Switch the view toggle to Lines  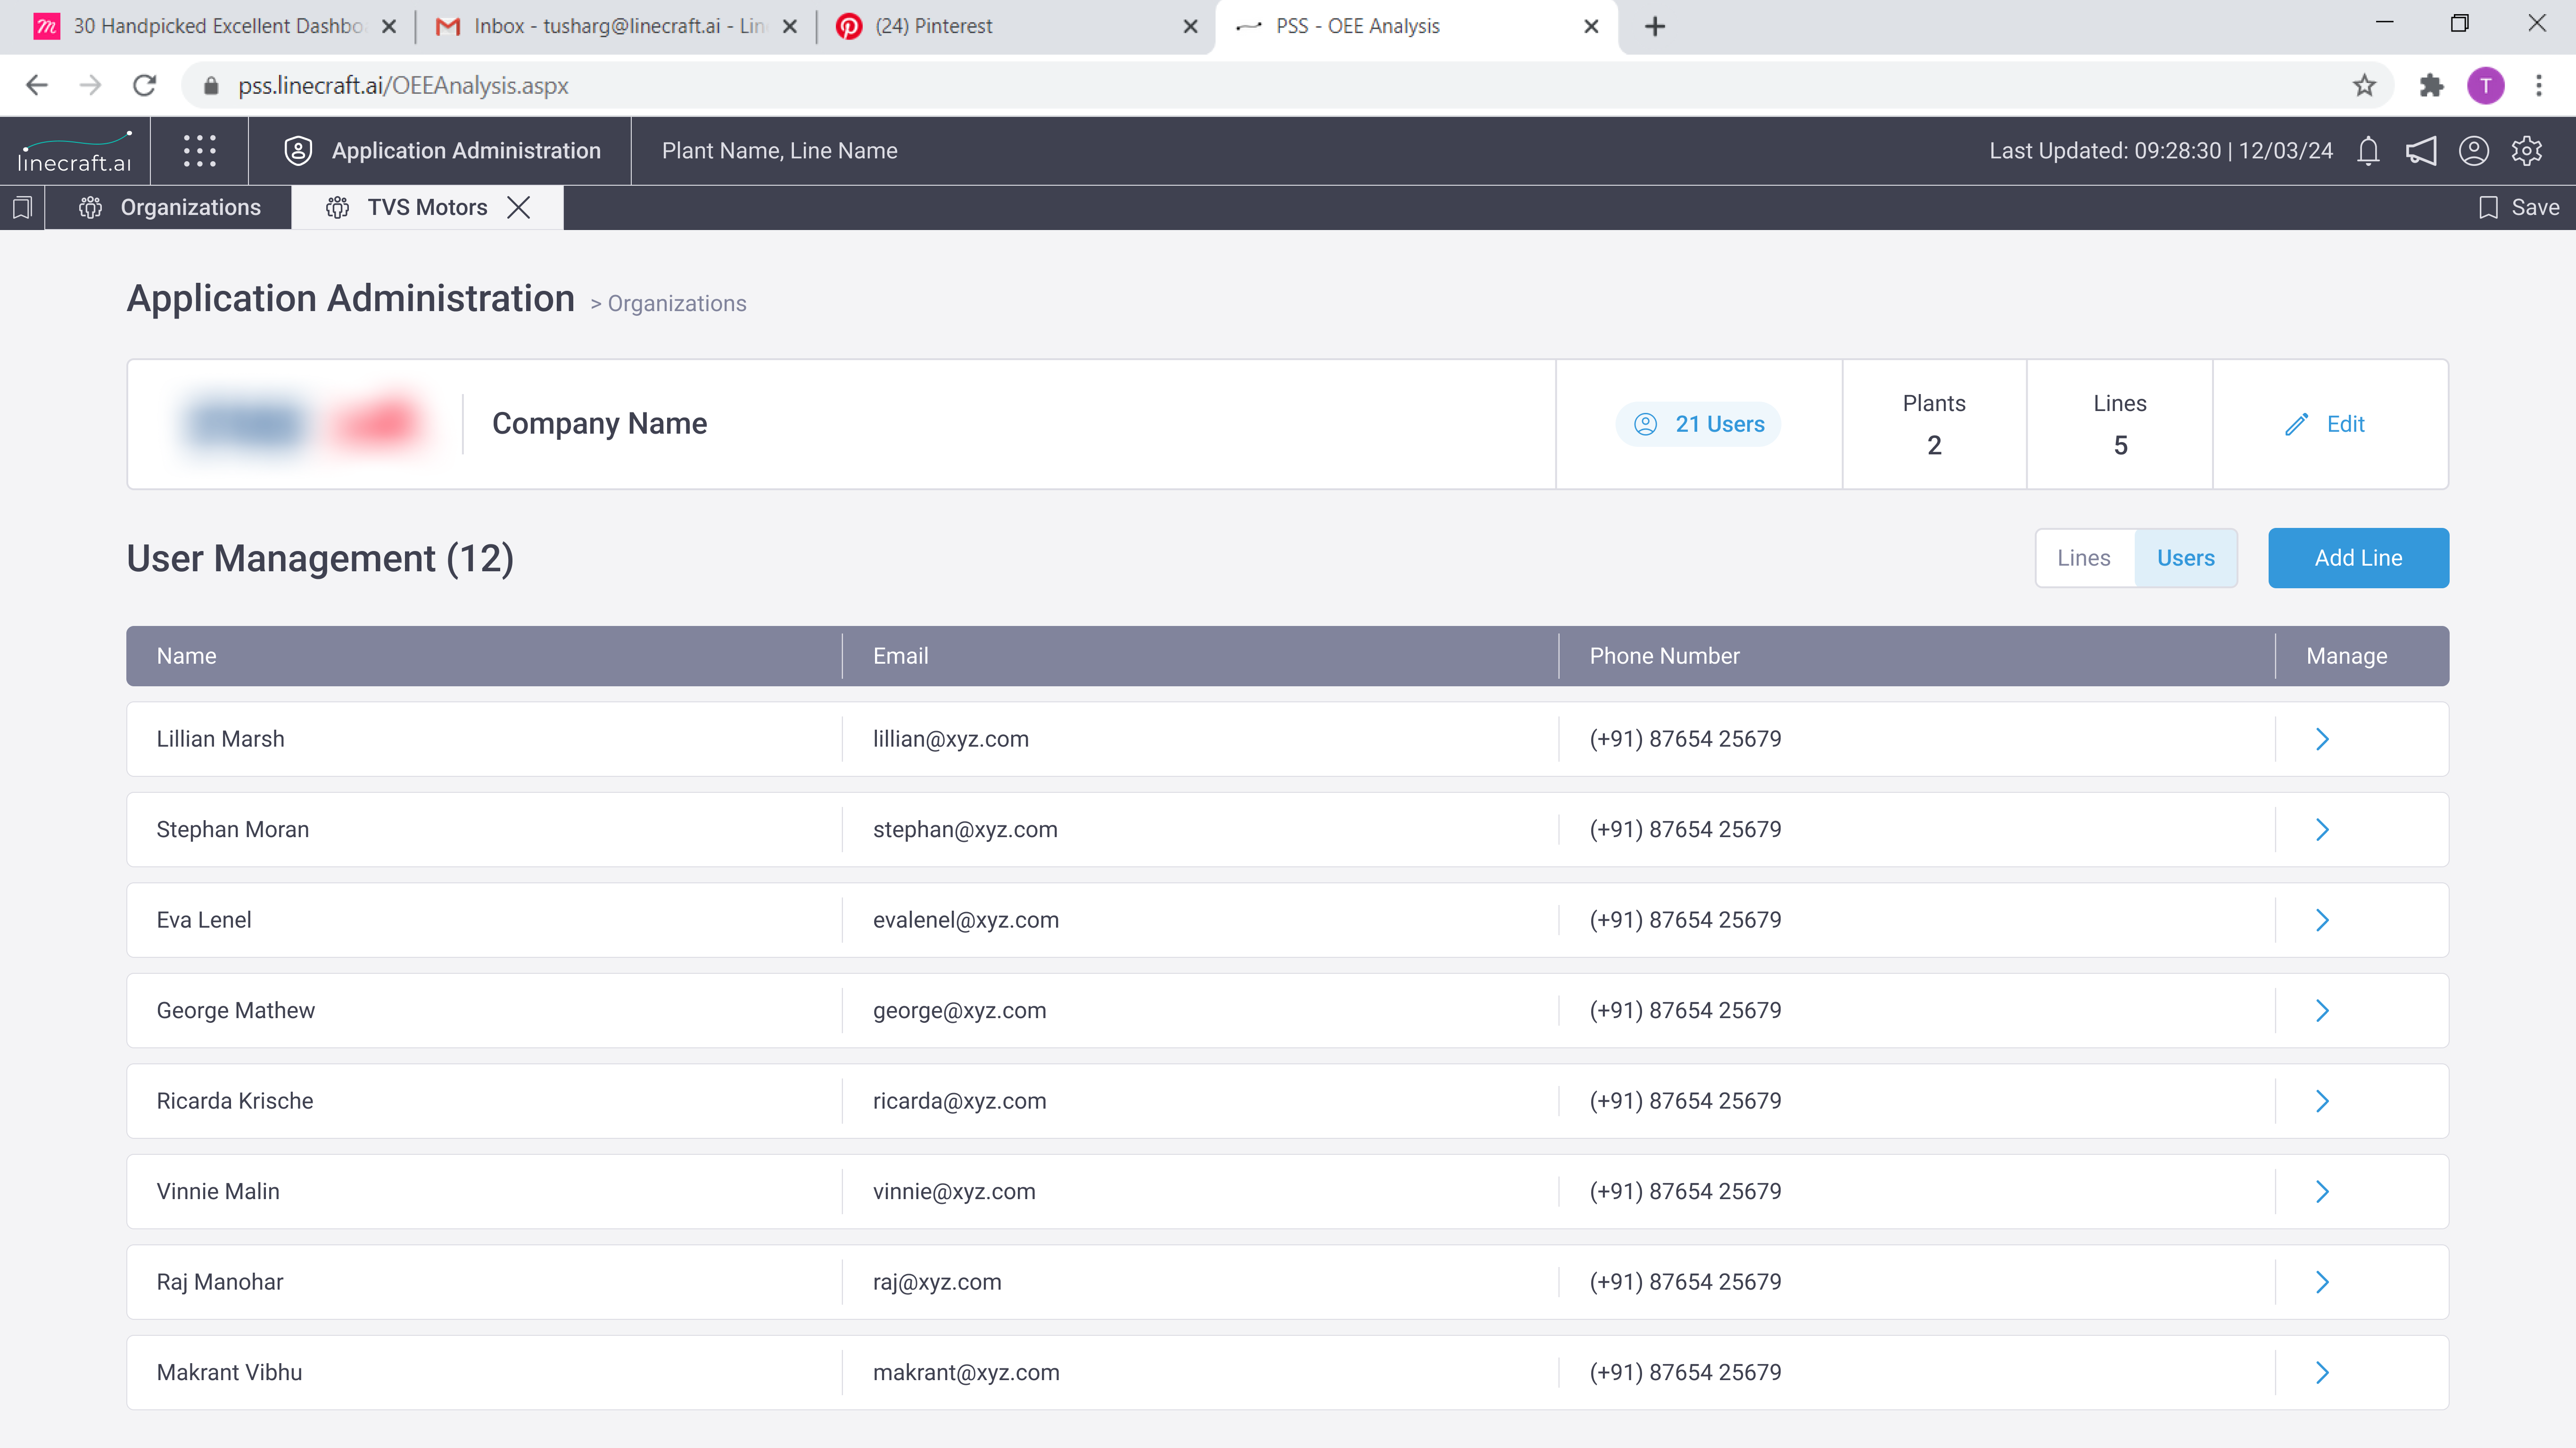click(2084, 558)
